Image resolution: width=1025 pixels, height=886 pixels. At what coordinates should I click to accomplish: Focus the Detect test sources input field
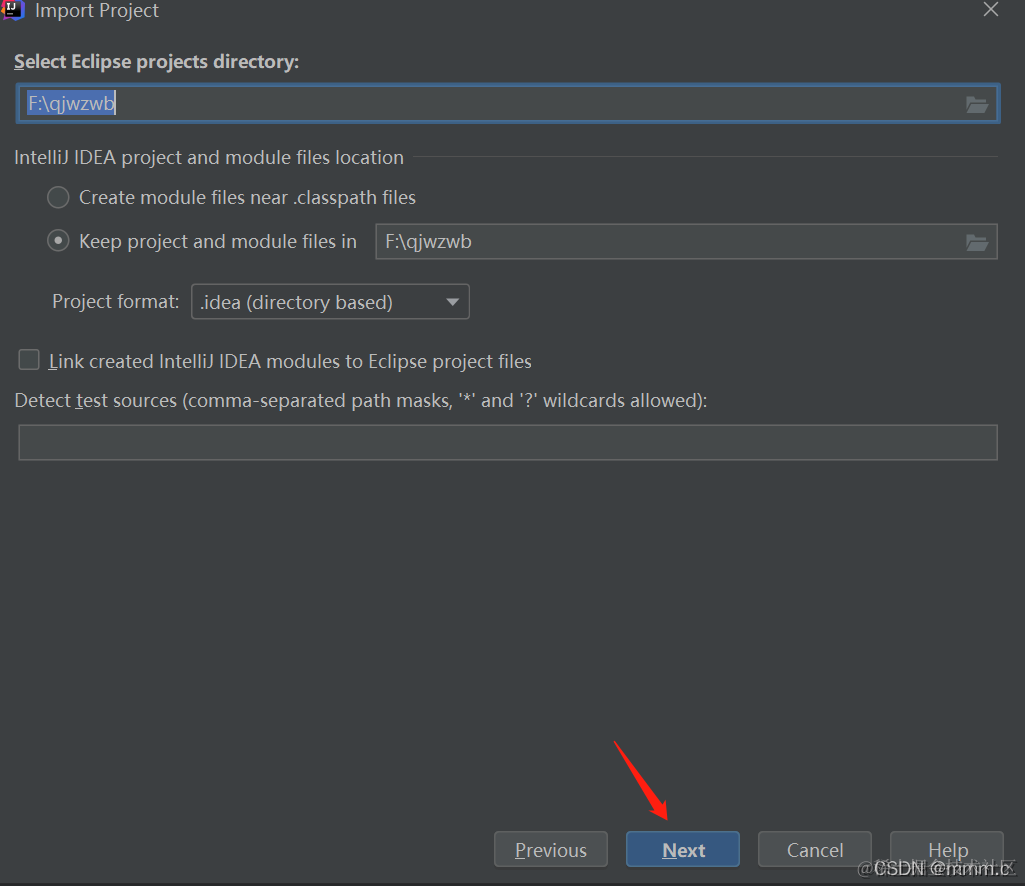point(508,443)
